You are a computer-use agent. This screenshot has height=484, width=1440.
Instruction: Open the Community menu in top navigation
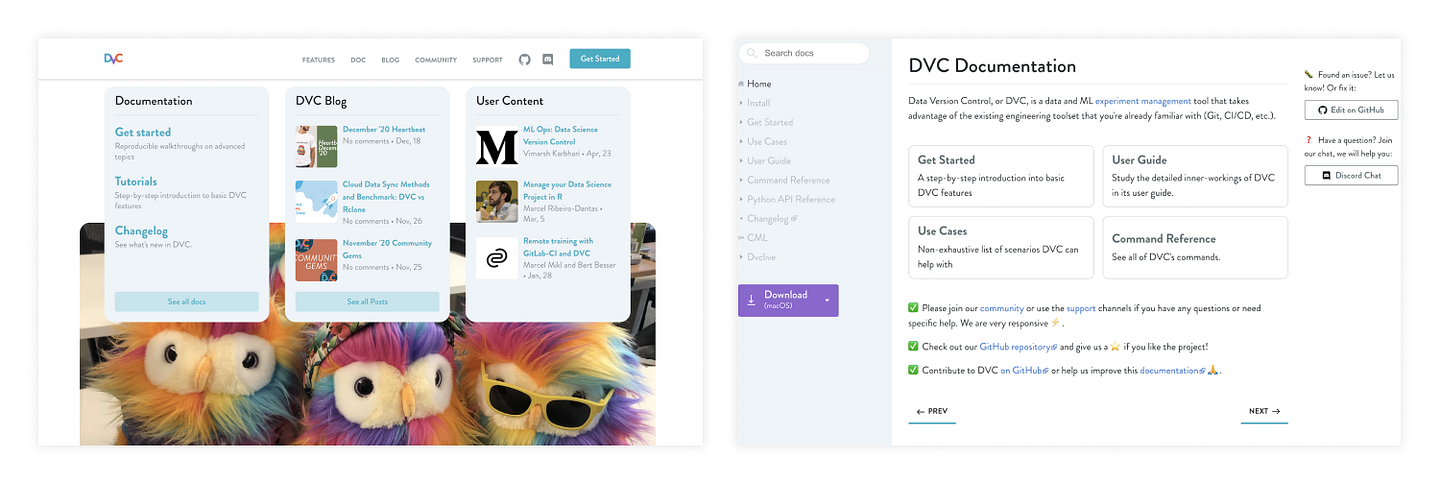point(436,60)
